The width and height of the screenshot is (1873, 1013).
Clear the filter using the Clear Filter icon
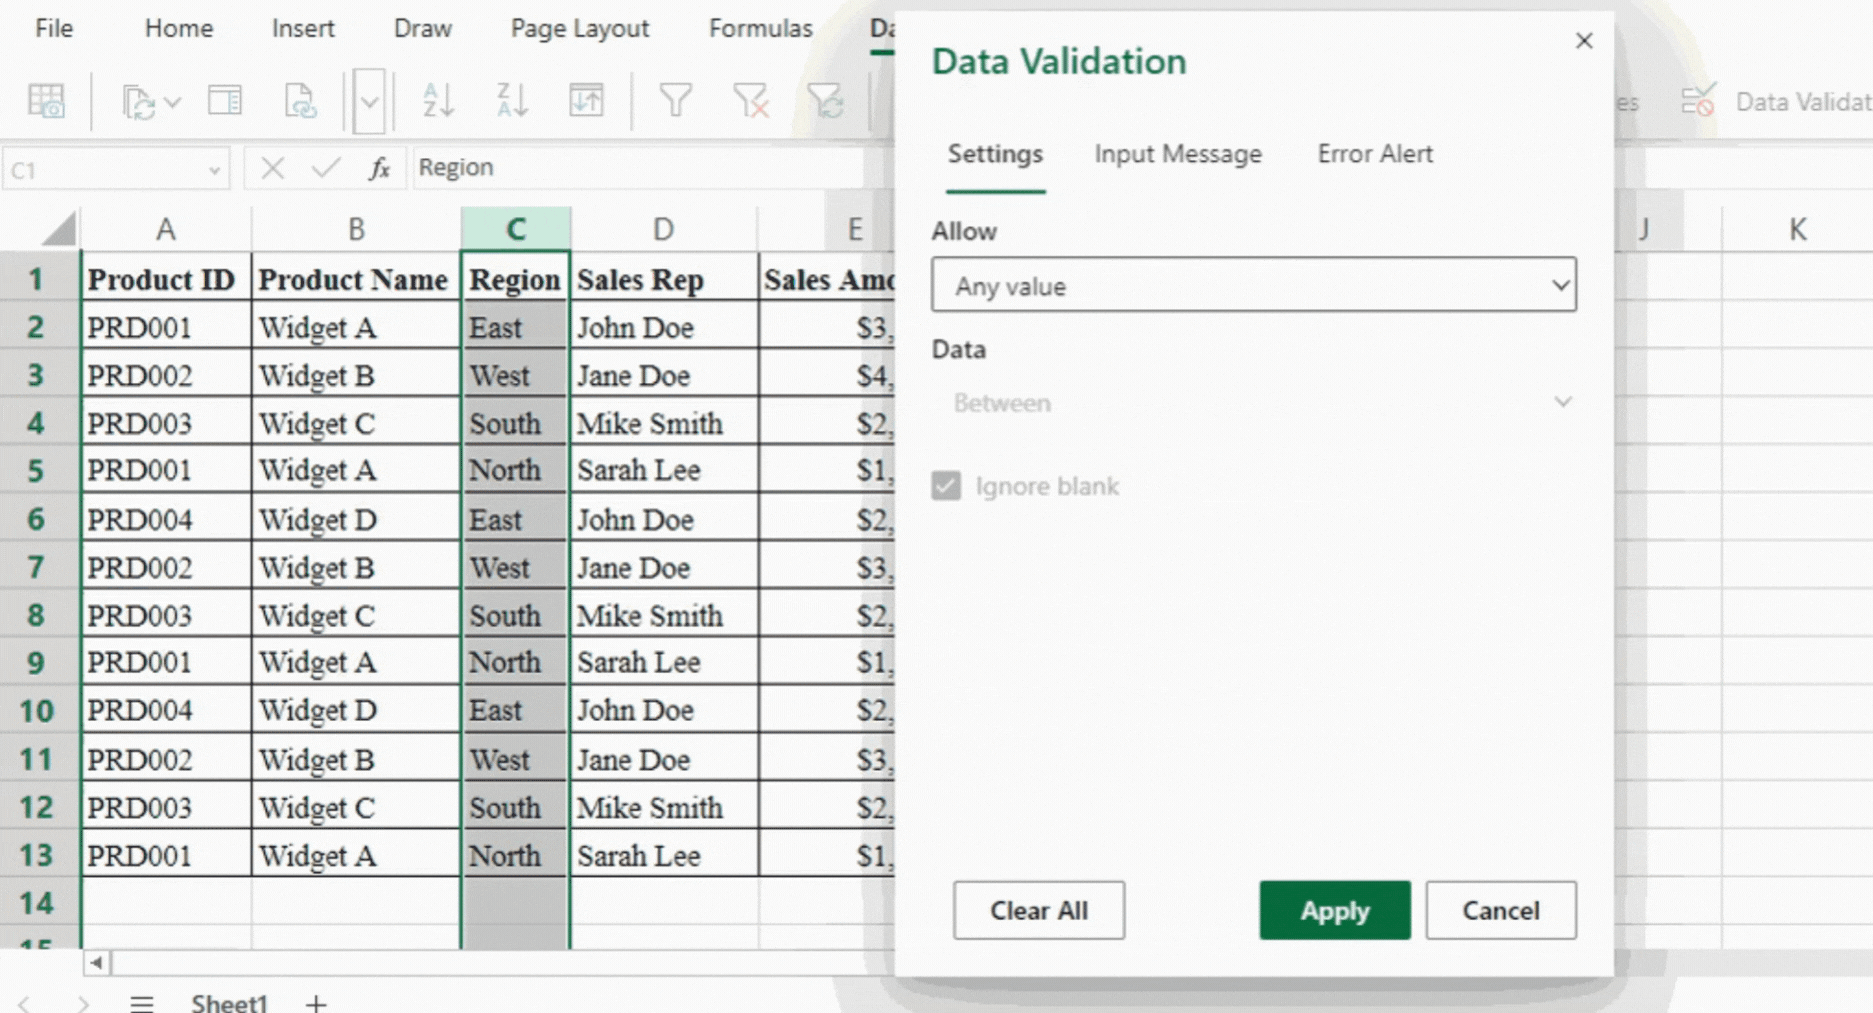(x=751, y=100)
